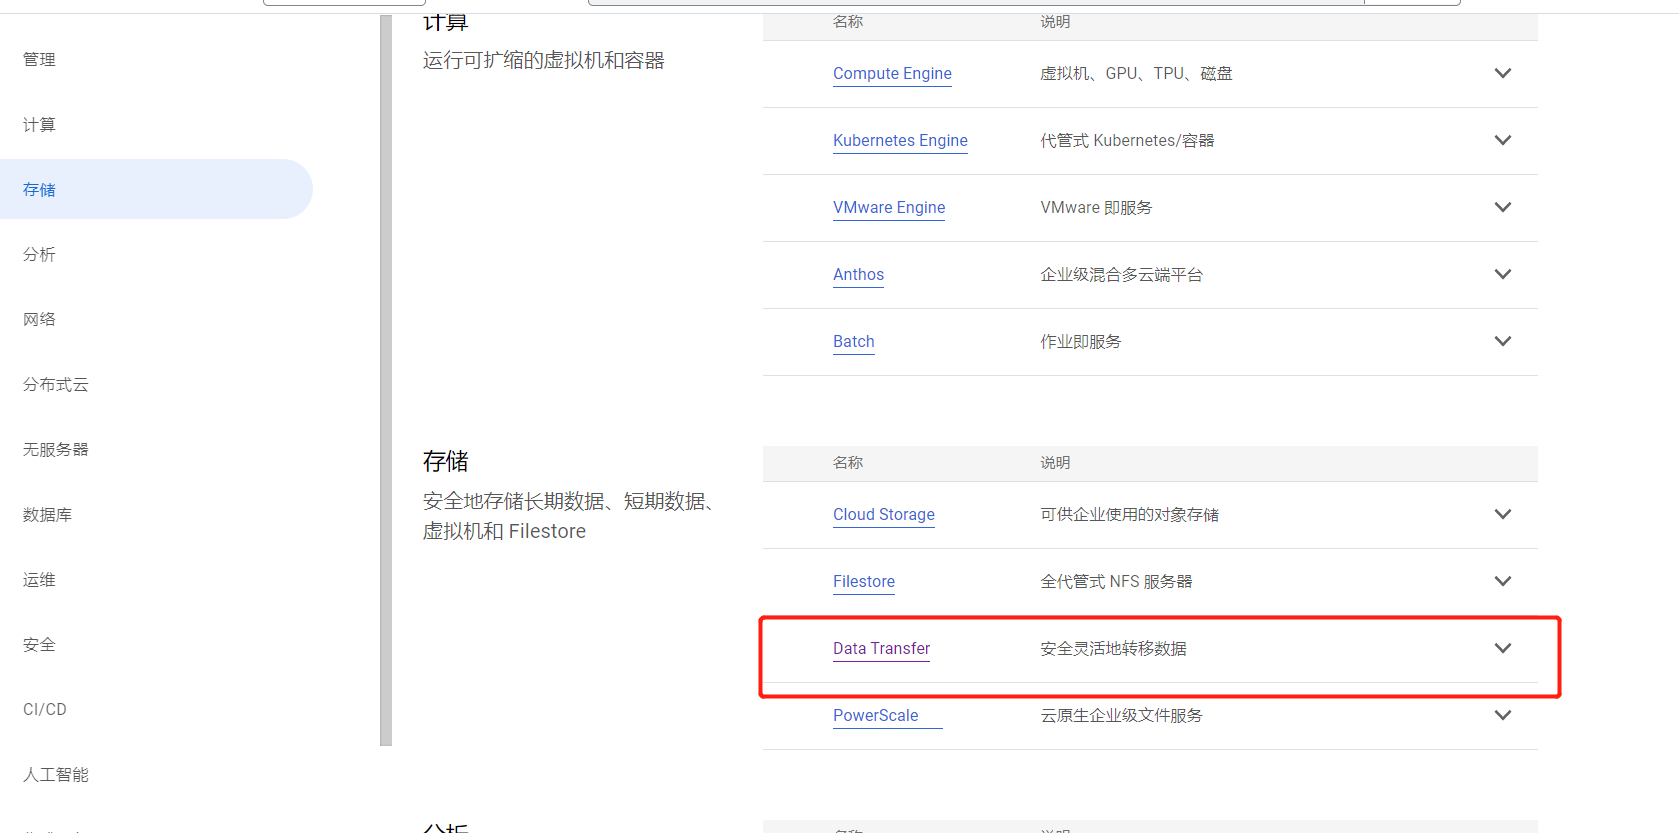Click description 作业即服务
This screenshot has height=833, width=1679.
pos(1080,341)
